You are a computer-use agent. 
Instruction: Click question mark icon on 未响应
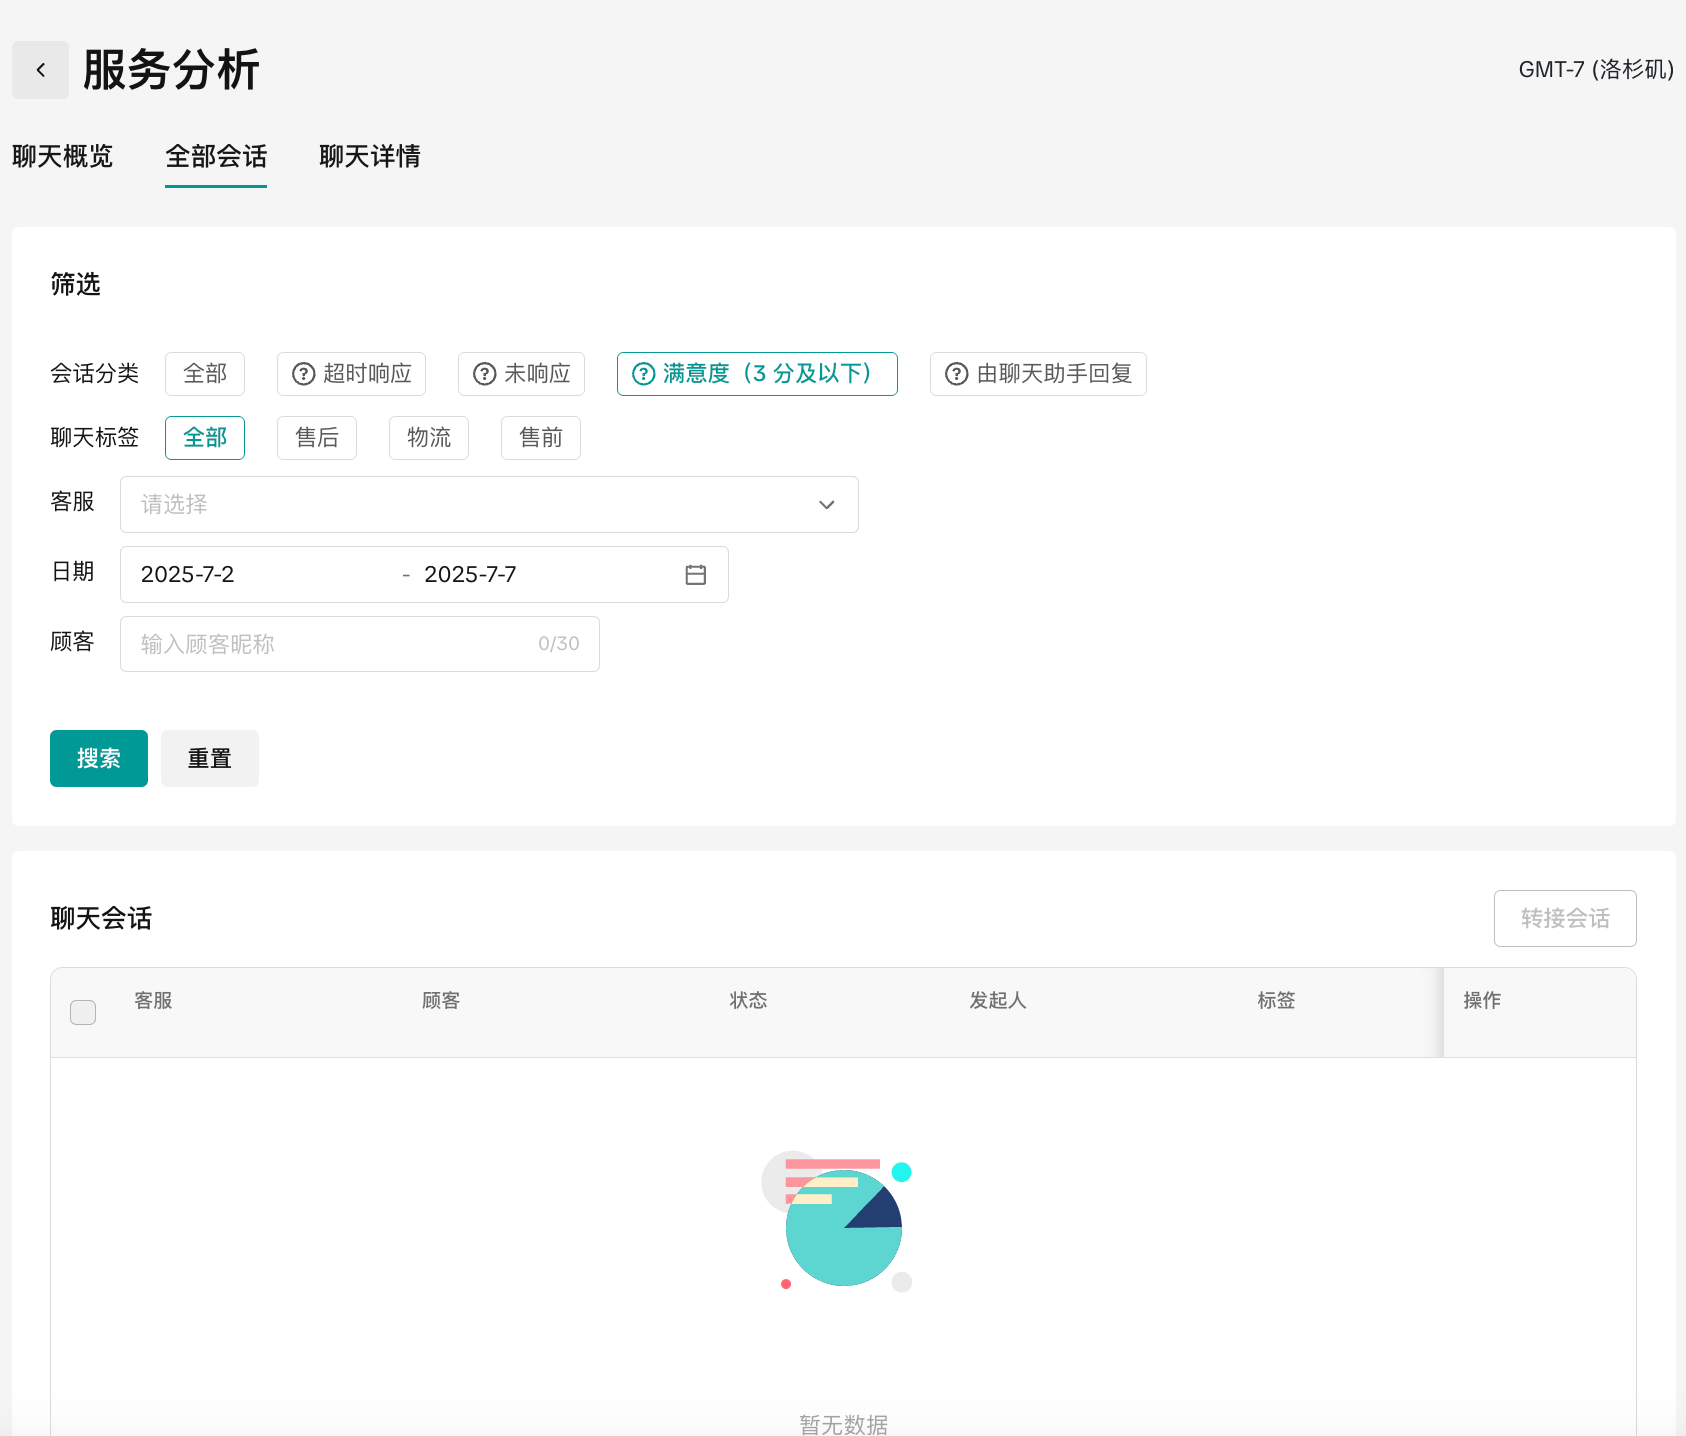tap(484, 374)
